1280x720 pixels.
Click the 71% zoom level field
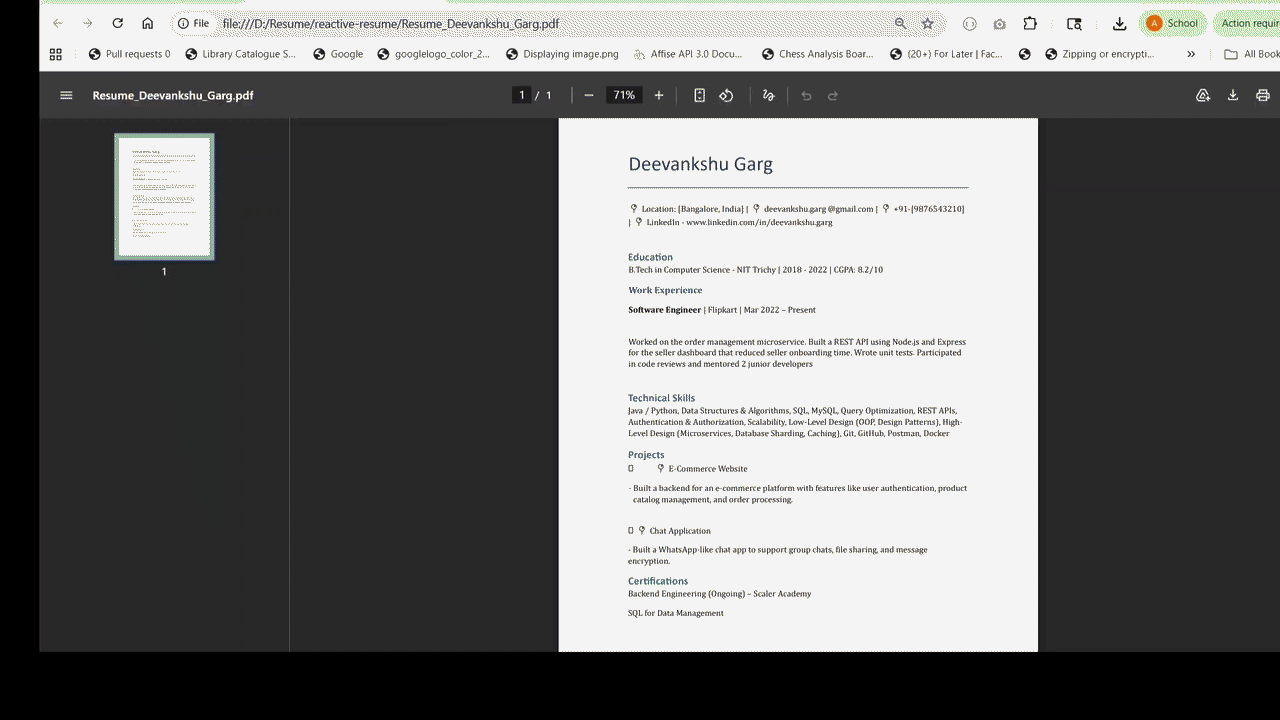click(624, 95)
